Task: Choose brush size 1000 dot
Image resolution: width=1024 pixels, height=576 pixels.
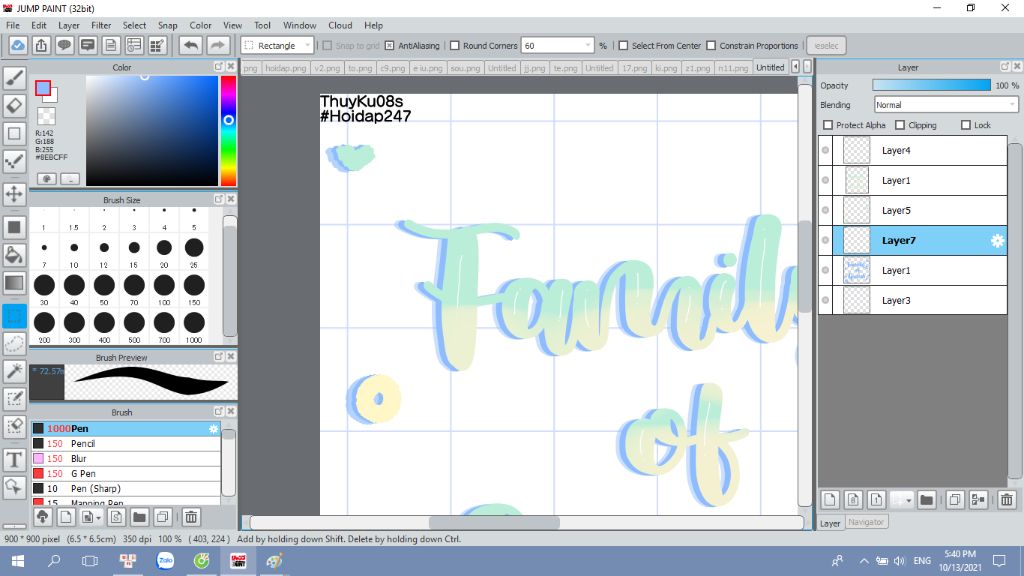Action: [x=194, y=323]
